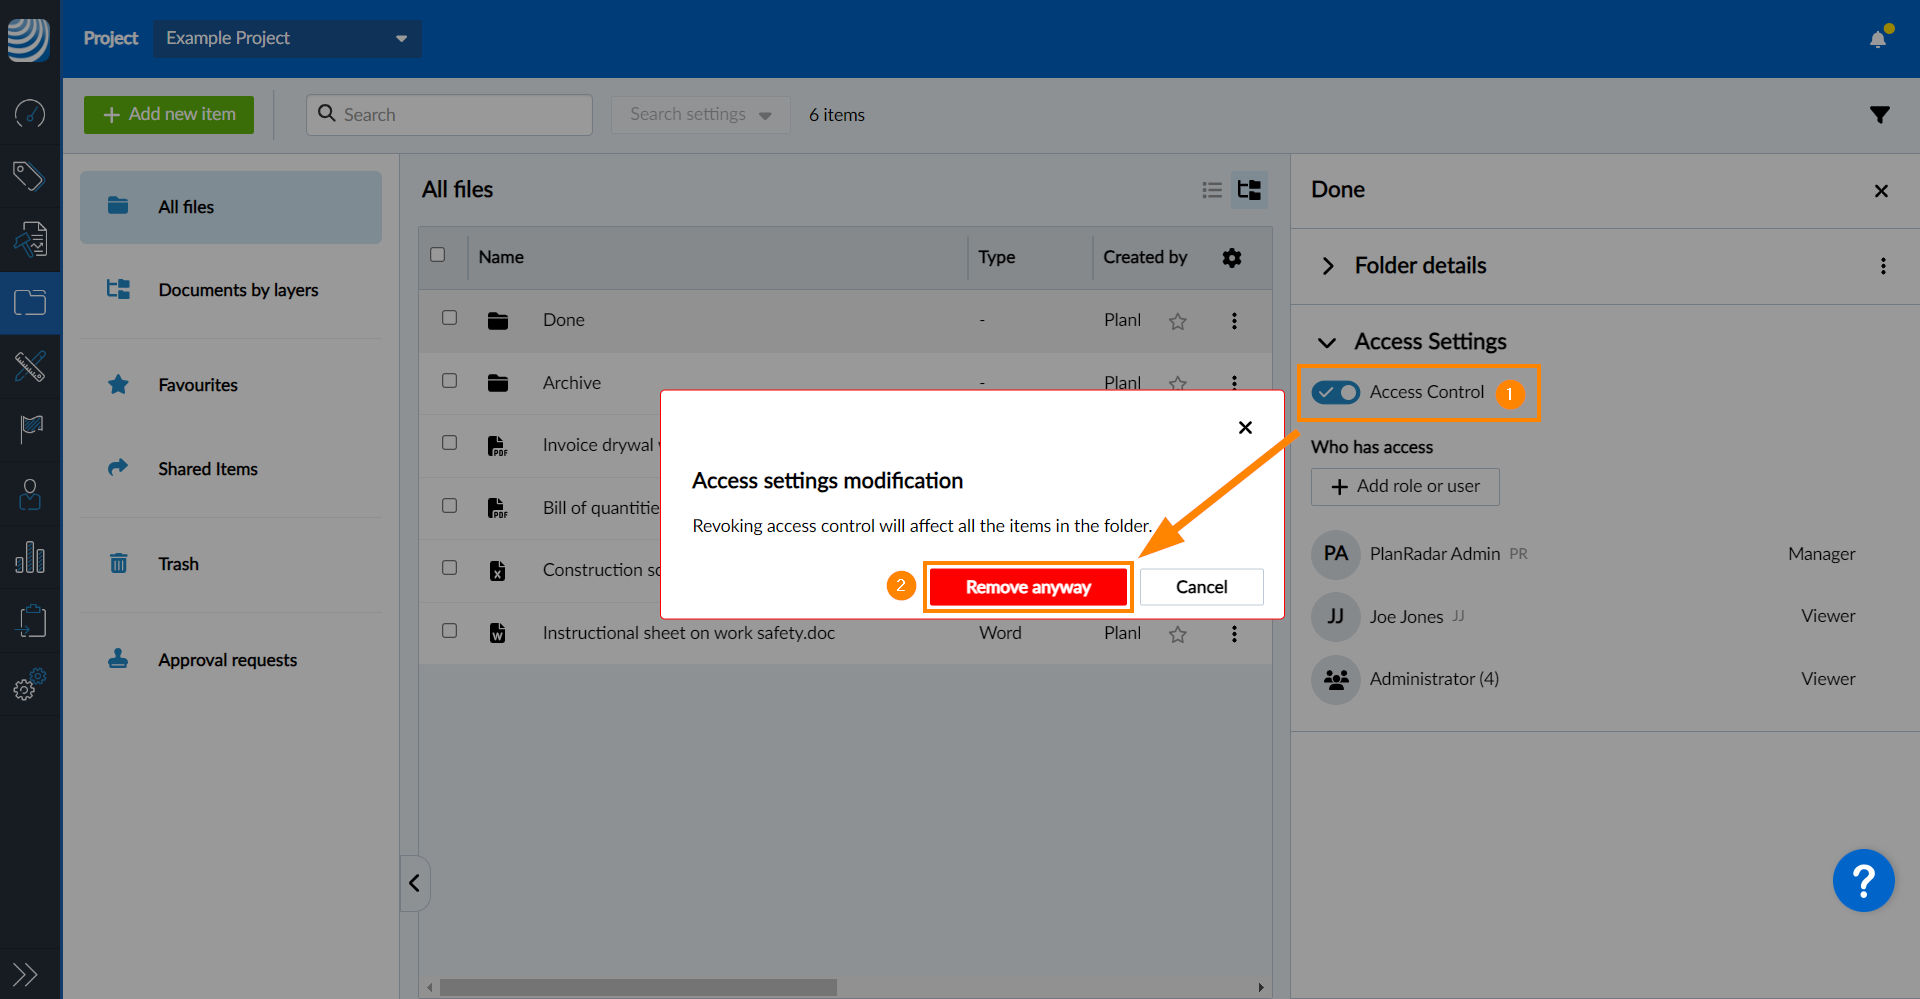Click the notification bell icon
The width and height of the screenshot is (1920, 999).
1877,39
